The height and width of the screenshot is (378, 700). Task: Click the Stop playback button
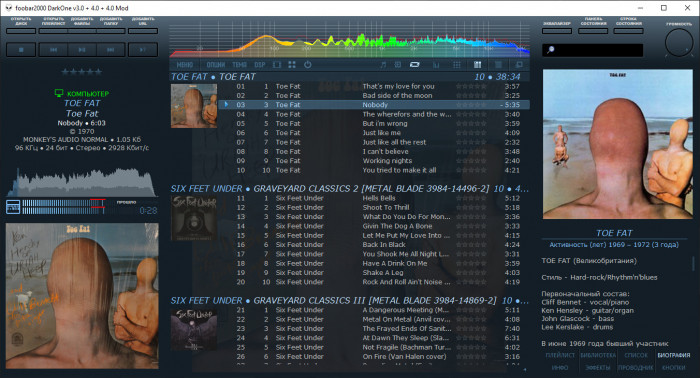(x=21, y=50)
